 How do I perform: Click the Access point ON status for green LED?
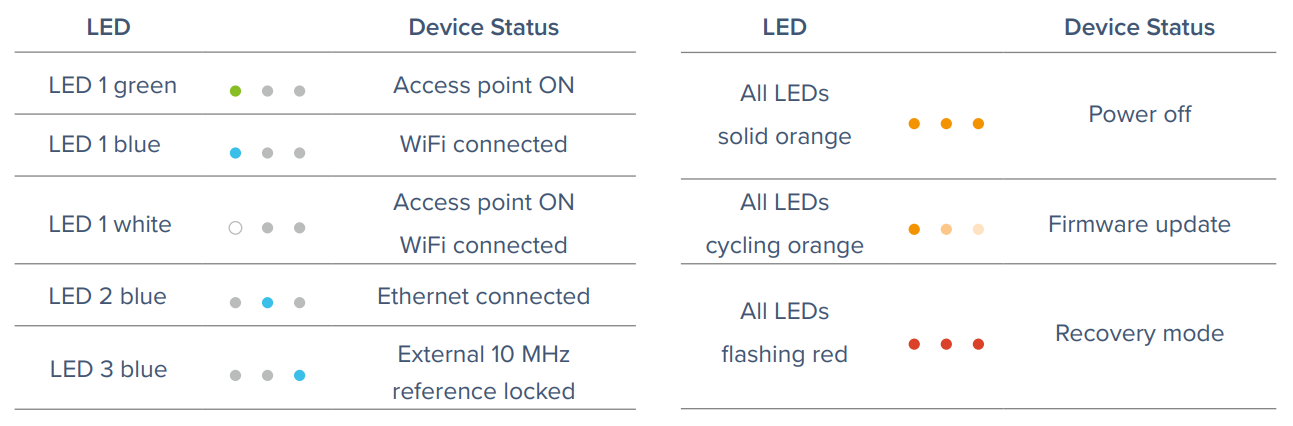[x=484, y=85]
